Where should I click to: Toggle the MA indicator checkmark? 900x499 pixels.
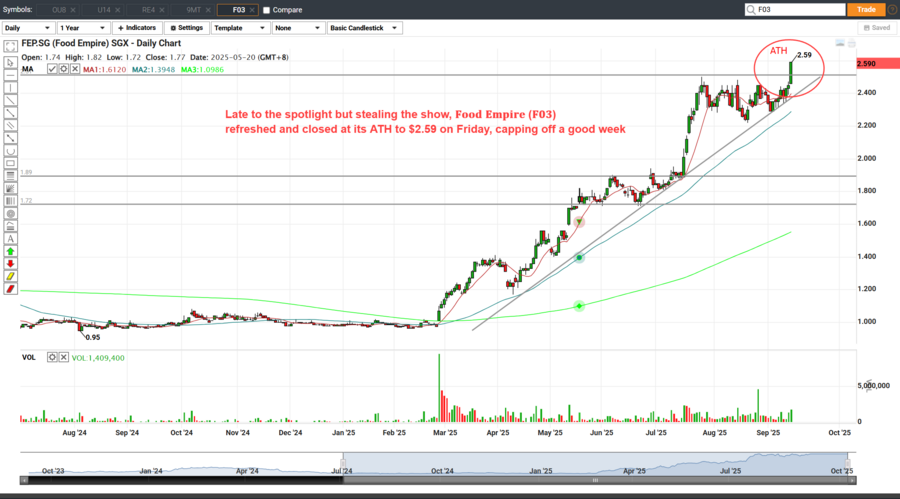coord(52,69)
